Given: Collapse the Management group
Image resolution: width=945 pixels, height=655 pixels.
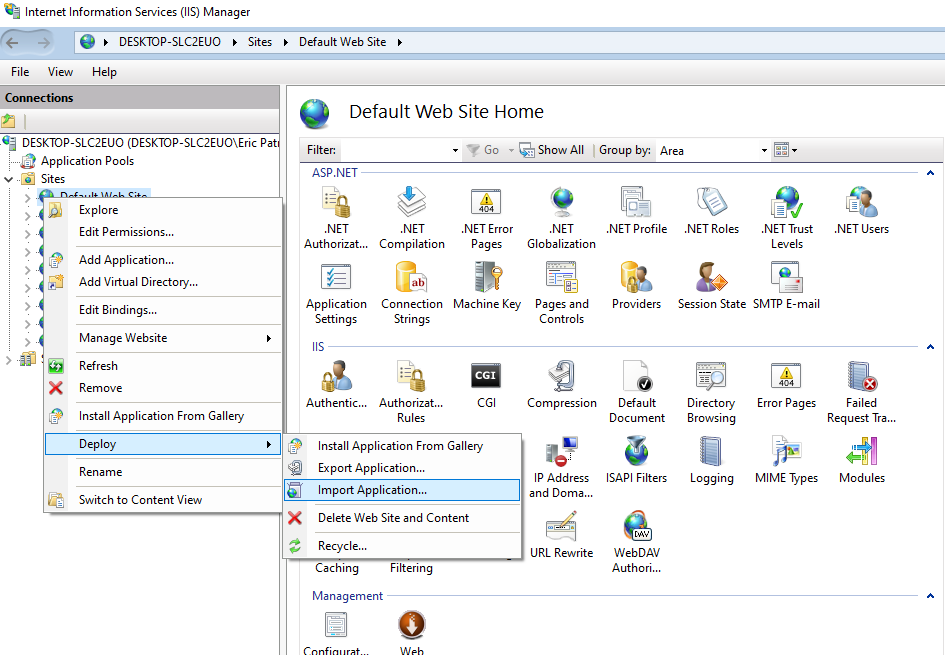Looking at the screenshot, I should (x=930, y=596).
